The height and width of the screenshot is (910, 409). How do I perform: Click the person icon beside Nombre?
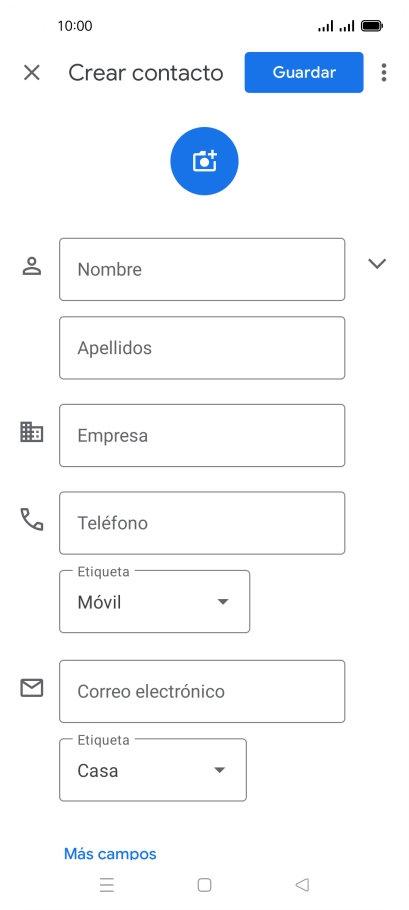tap(32, 266)
